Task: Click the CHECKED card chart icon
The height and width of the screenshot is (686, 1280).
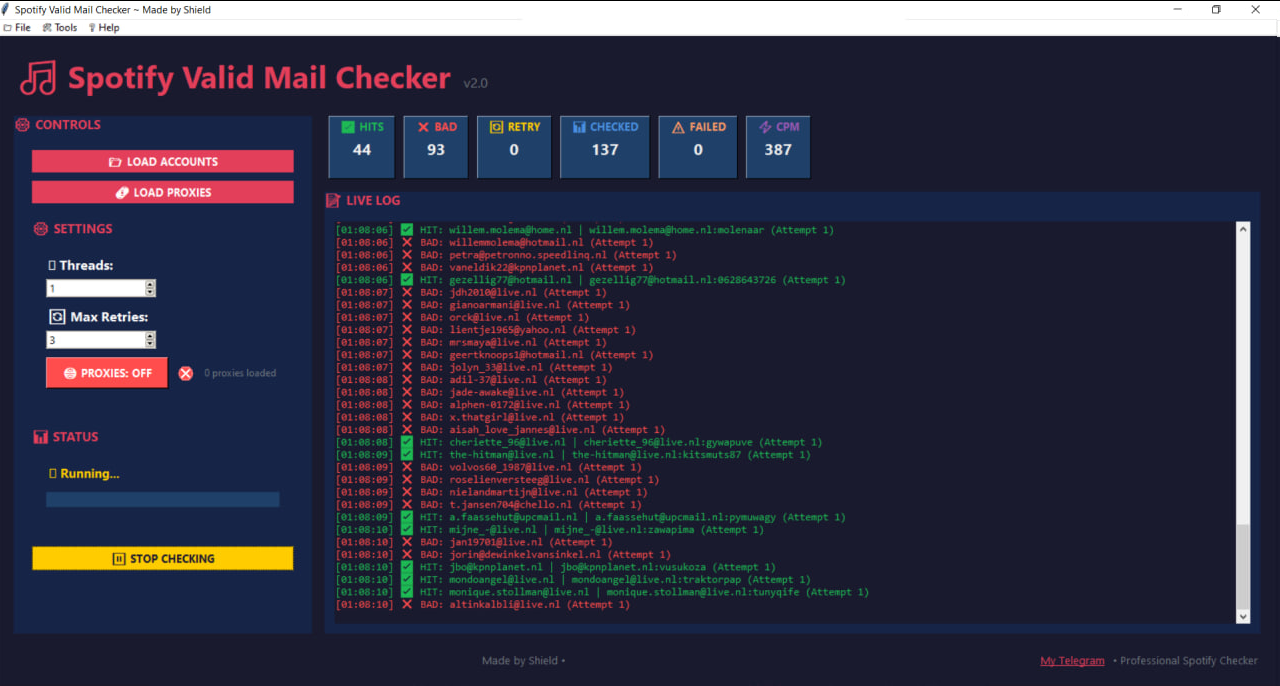Action: (x=579, y=127)
